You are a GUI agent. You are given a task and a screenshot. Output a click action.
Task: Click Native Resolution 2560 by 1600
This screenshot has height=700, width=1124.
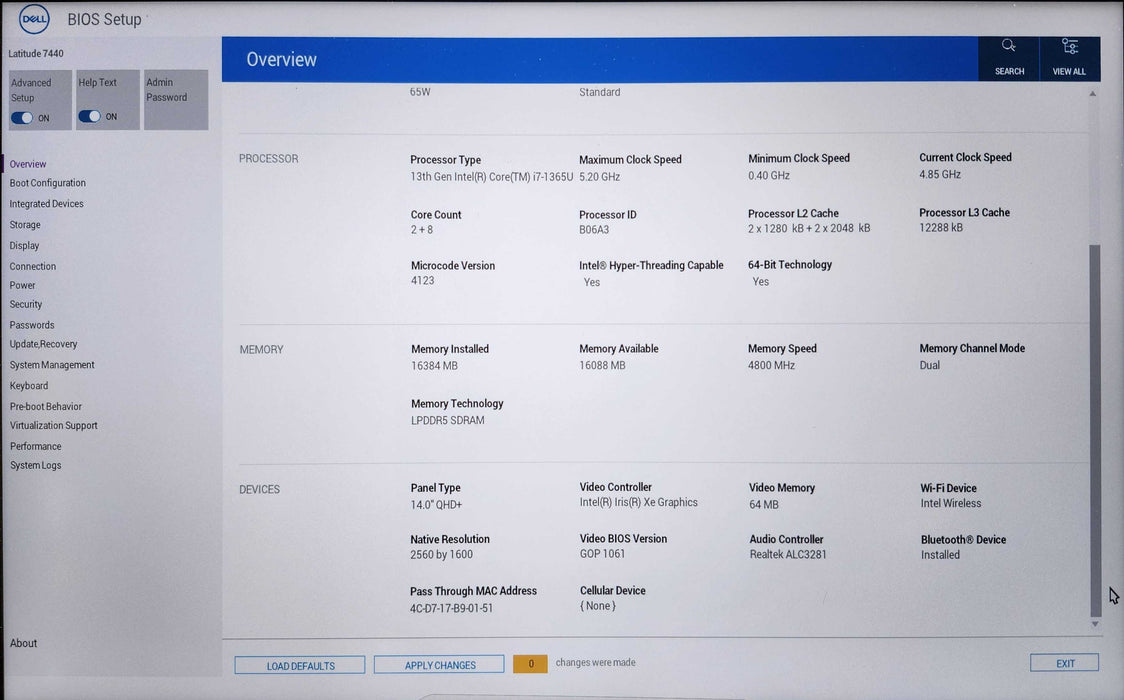[442, 555]
